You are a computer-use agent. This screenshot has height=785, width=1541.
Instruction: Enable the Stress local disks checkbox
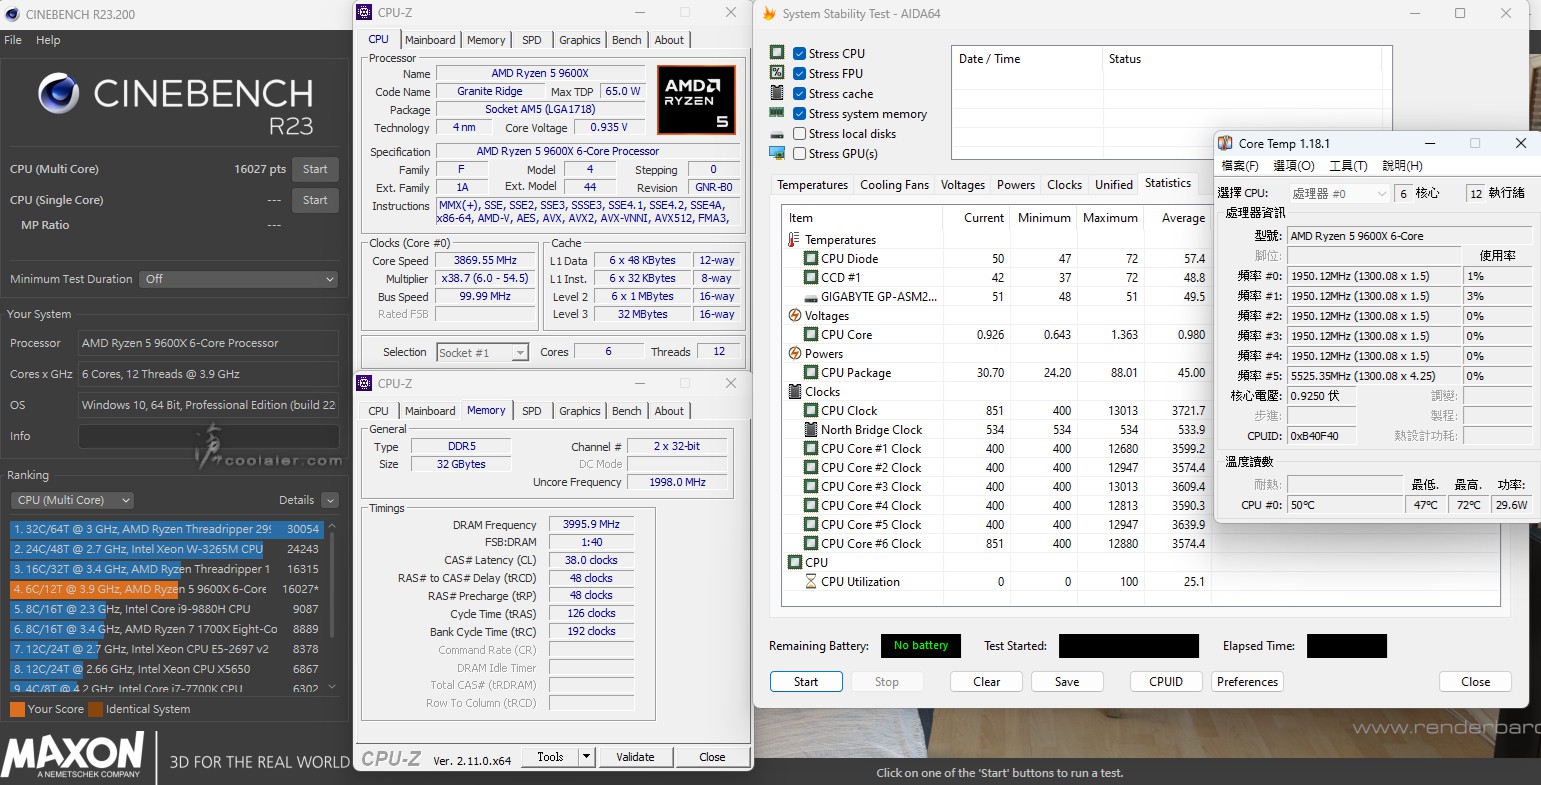click(799, 134)
